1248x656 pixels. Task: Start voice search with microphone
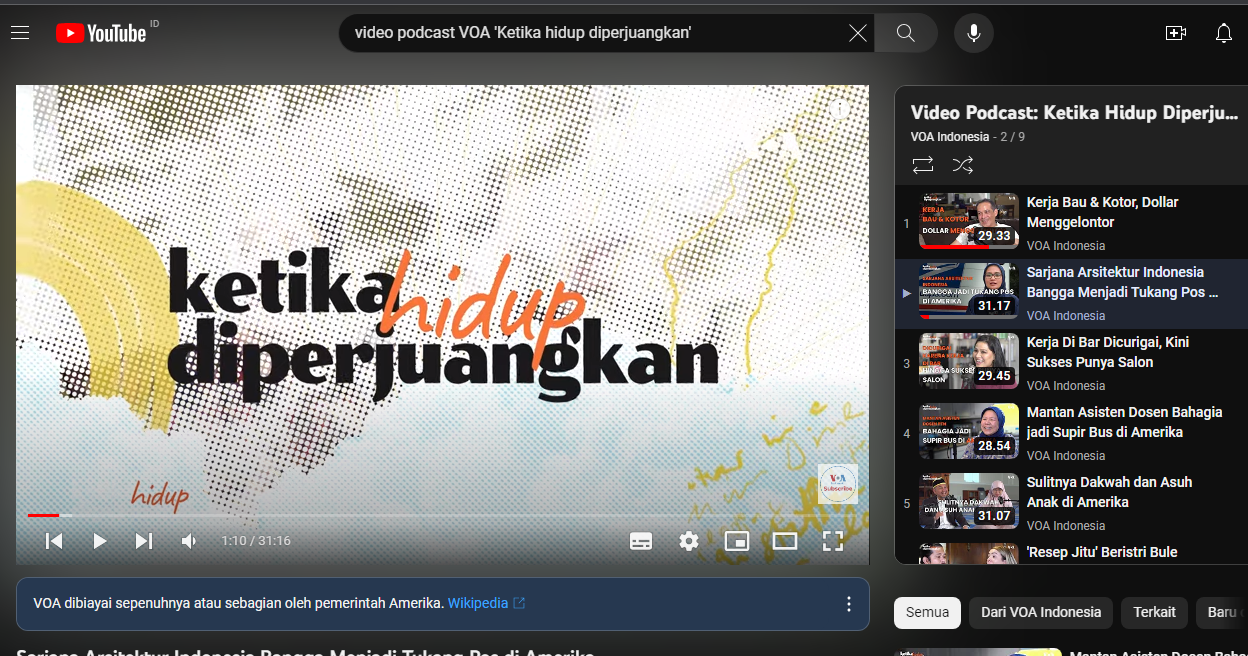pos(973,33)
